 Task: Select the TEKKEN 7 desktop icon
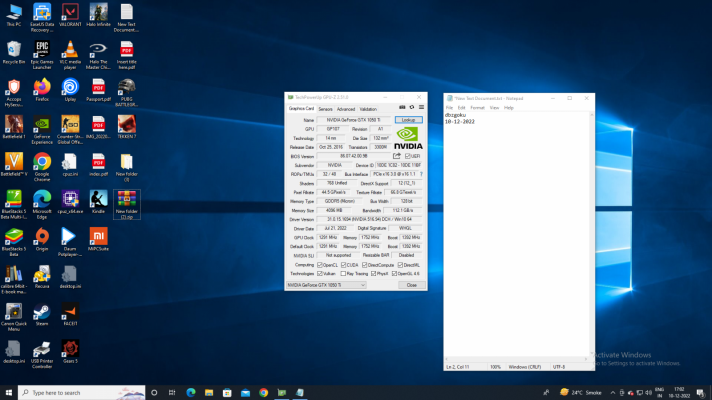[126, 127]
